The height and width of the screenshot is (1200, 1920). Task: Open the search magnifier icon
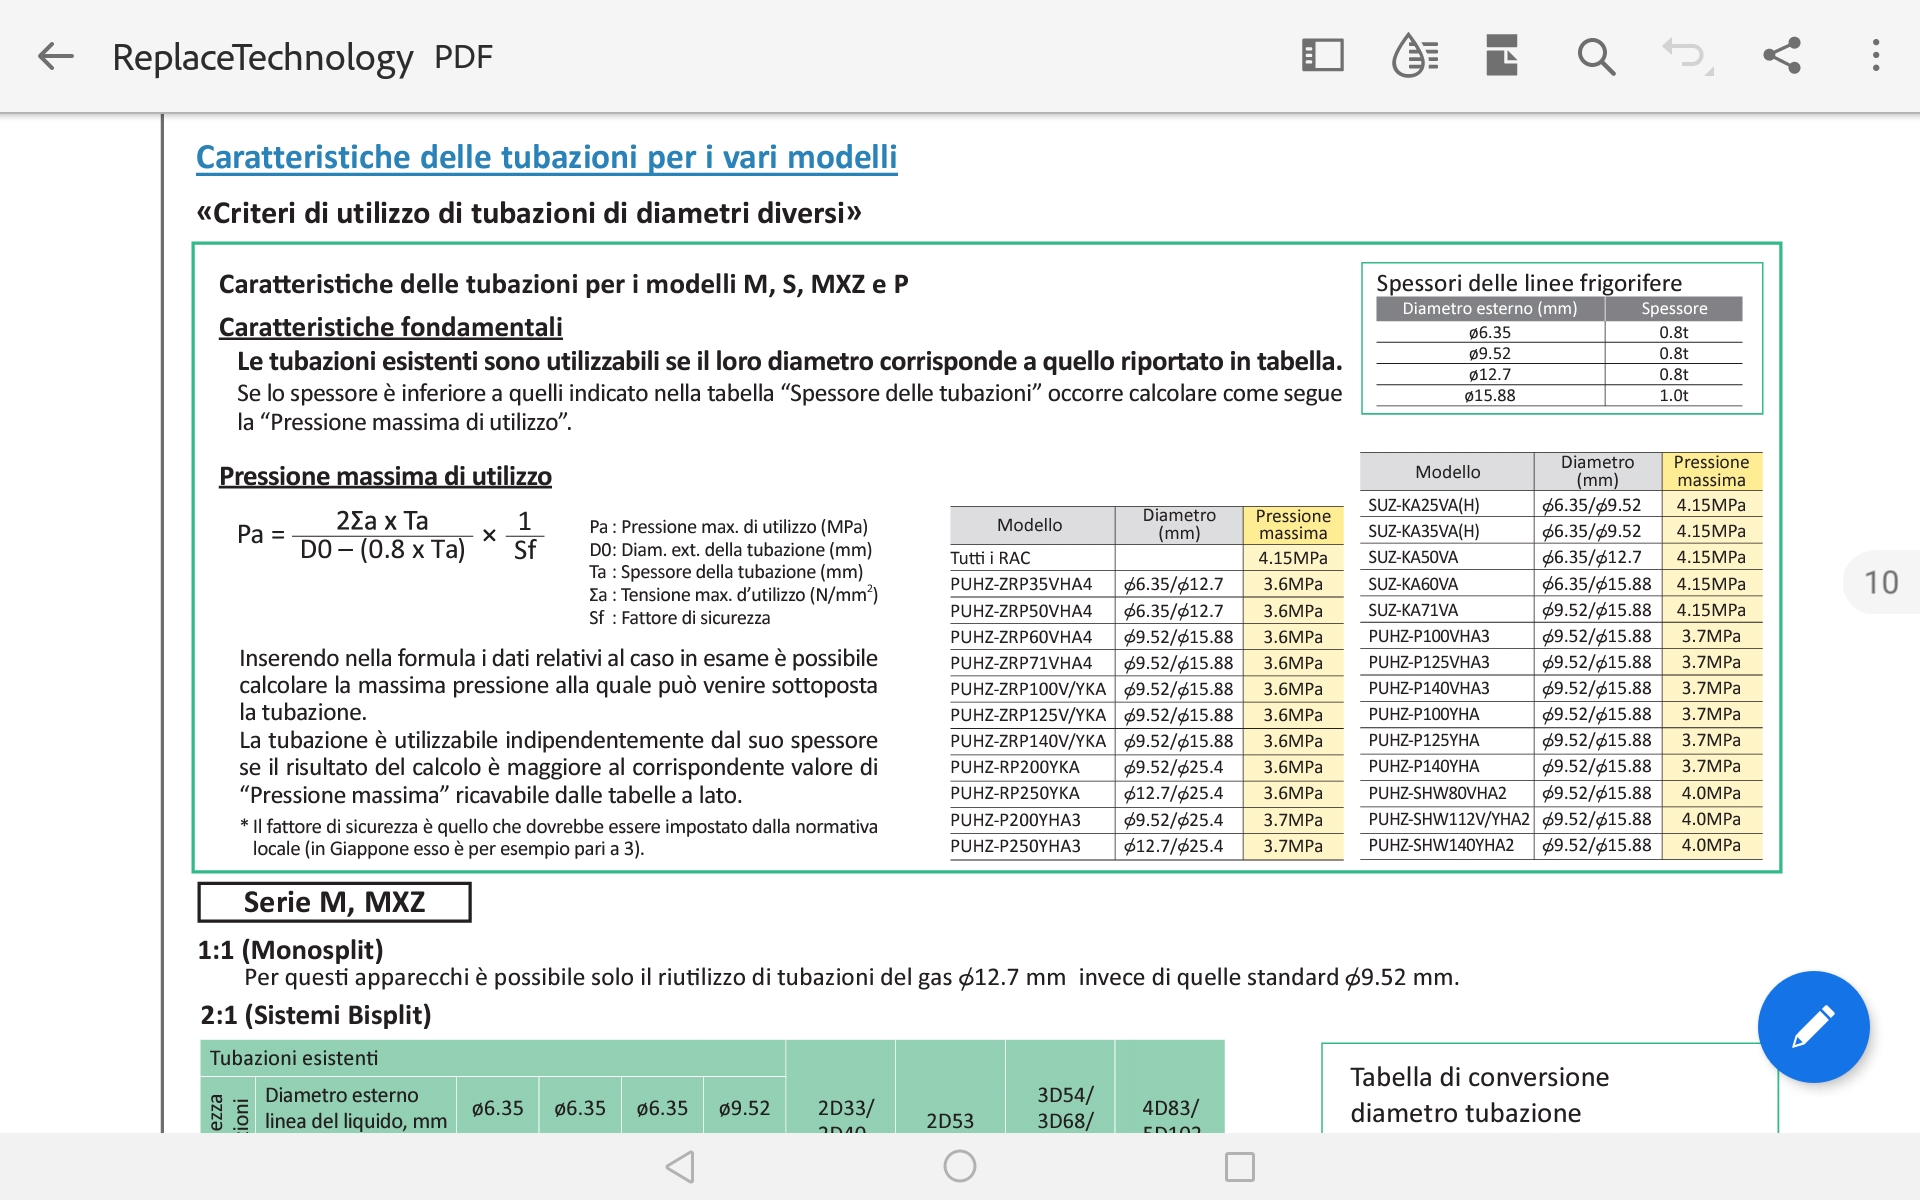1595,56
